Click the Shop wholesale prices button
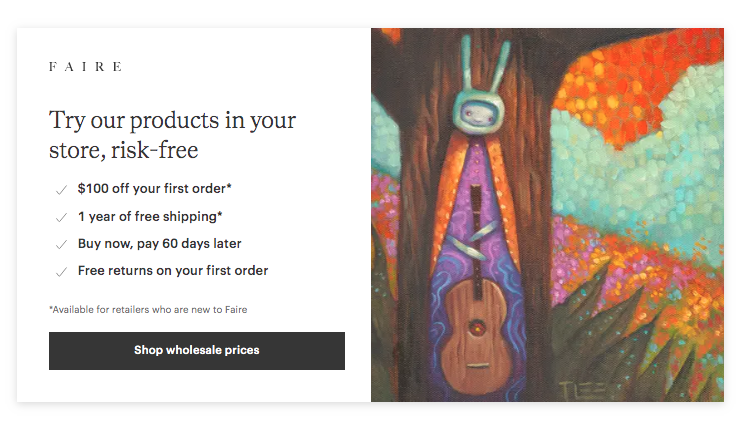This screenshot has width=746, height=436. pyautogui.click(x=196, y=350)
